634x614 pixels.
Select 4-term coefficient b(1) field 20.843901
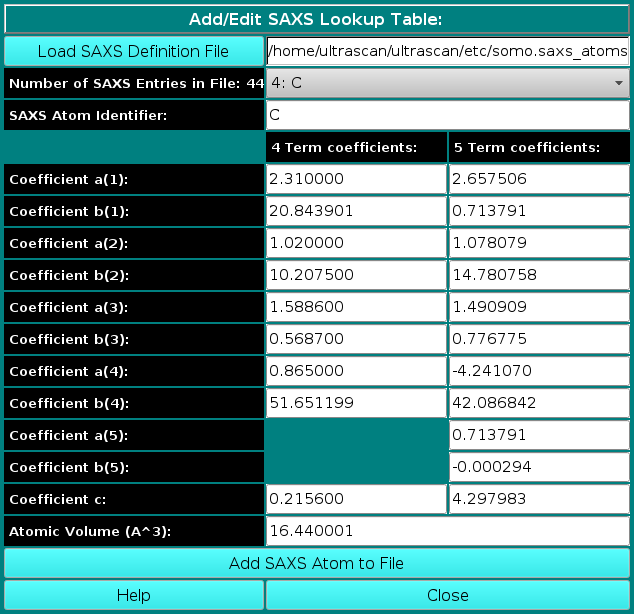pyautogui.click(x=355, y=211)
